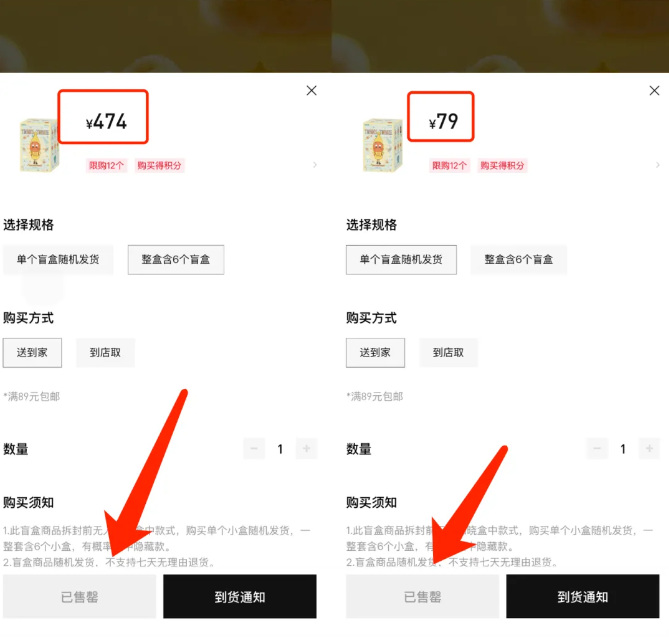Screen dimensions: 669x637
Task: Choose 到店取 pickup in left panel
Action: pyautogui.click(x=105, y=352)
